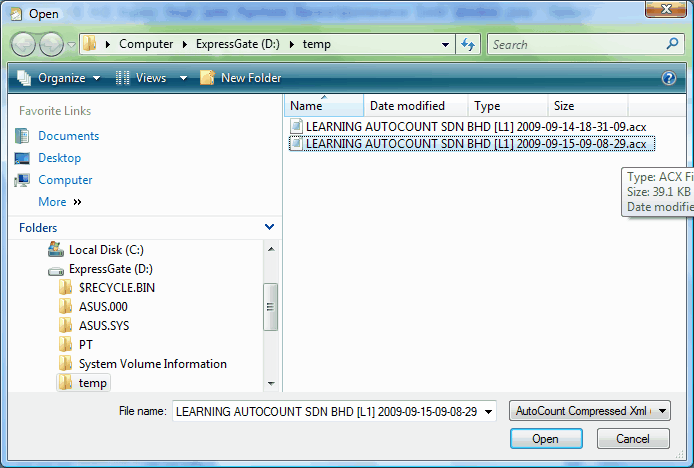Click the folder icon in address bar

pyautogui.click(x=90, y=43)
